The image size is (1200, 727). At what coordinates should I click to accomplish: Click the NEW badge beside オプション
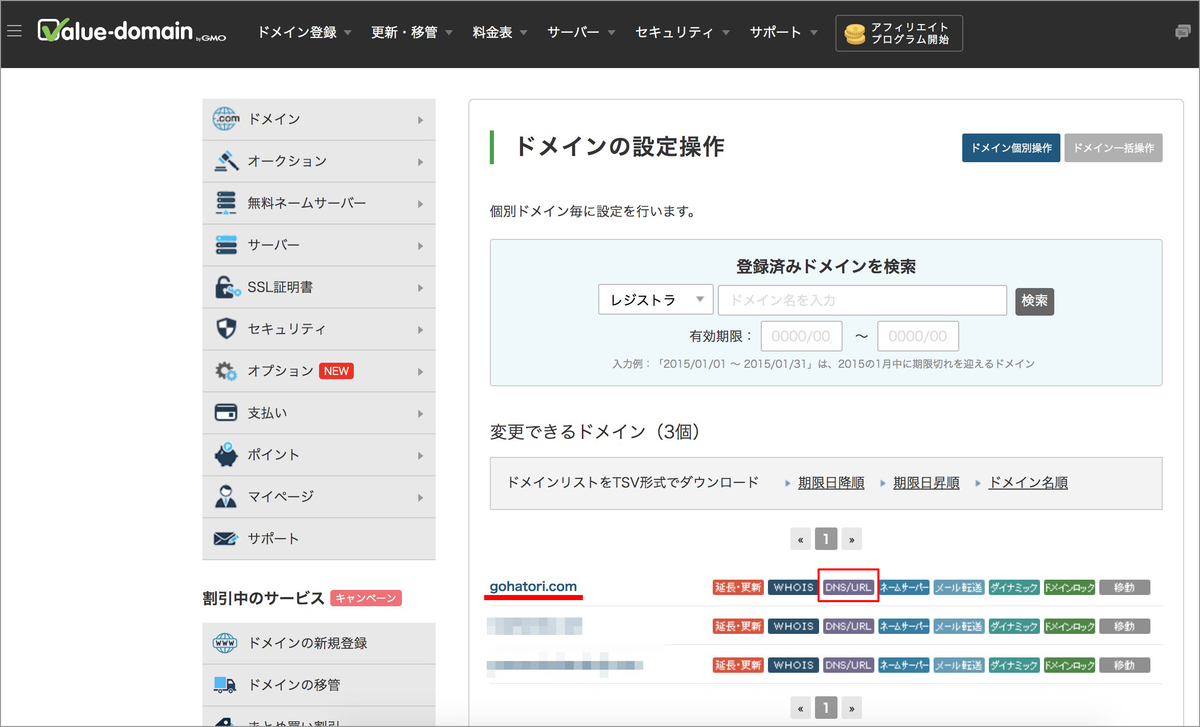tap(336, 371)
